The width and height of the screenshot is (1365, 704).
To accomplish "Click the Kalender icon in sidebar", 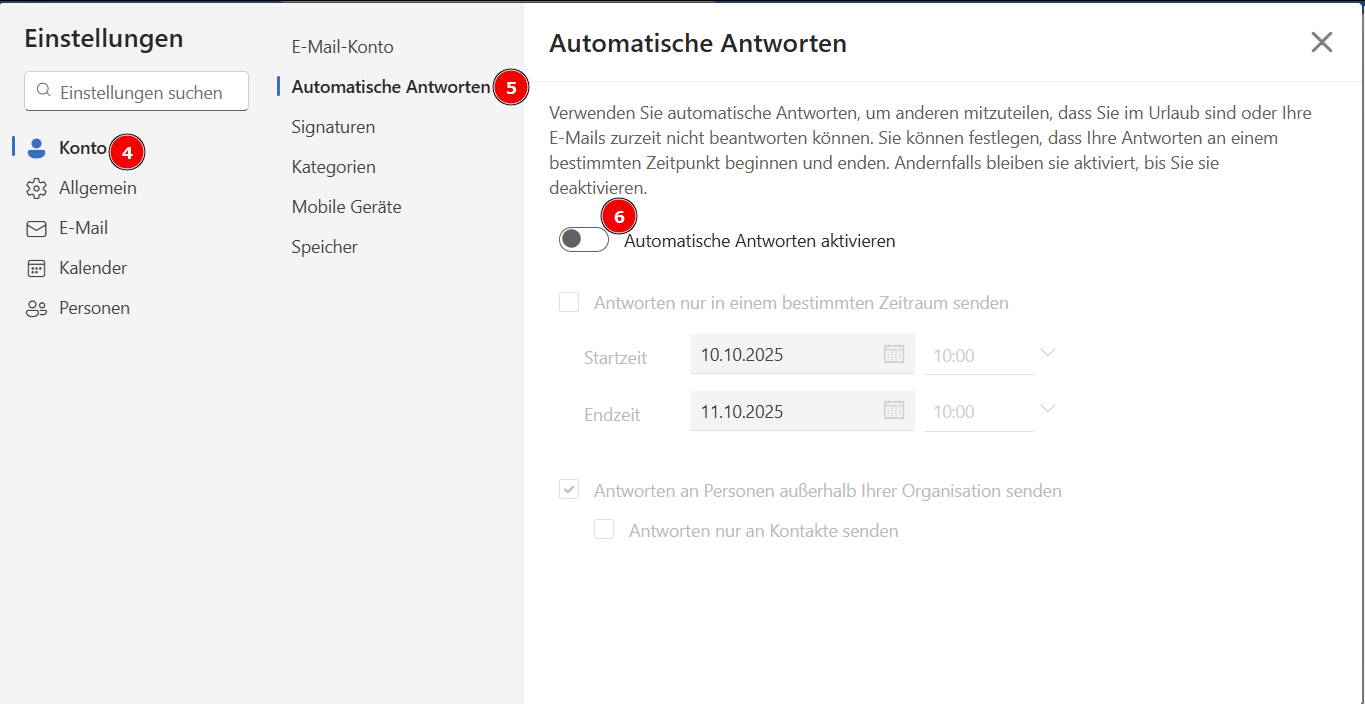I will [37, 268].
